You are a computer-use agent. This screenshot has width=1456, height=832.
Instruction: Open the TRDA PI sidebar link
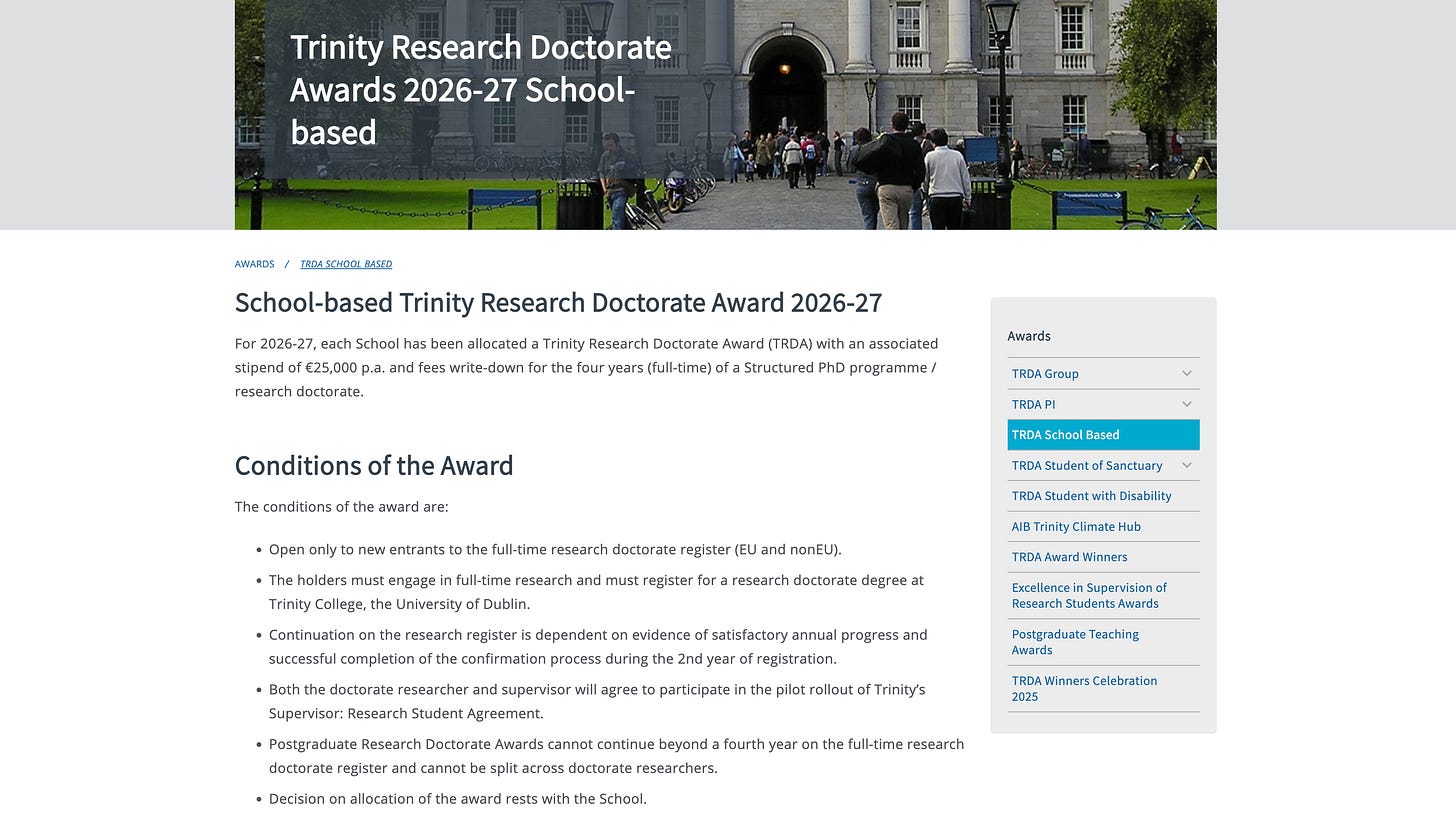(1033, 405)
